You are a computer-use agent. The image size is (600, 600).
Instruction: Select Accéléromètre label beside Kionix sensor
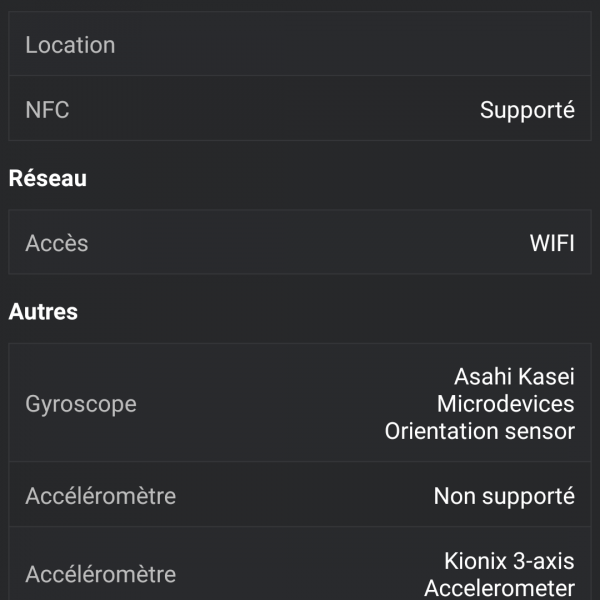pos(100,574)
